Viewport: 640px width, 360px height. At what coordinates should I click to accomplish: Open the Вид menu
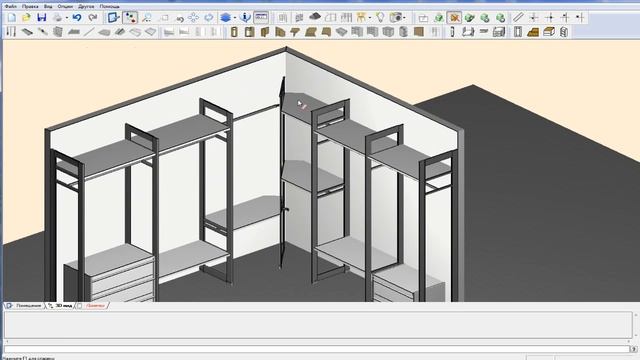[x=48, y=7]
